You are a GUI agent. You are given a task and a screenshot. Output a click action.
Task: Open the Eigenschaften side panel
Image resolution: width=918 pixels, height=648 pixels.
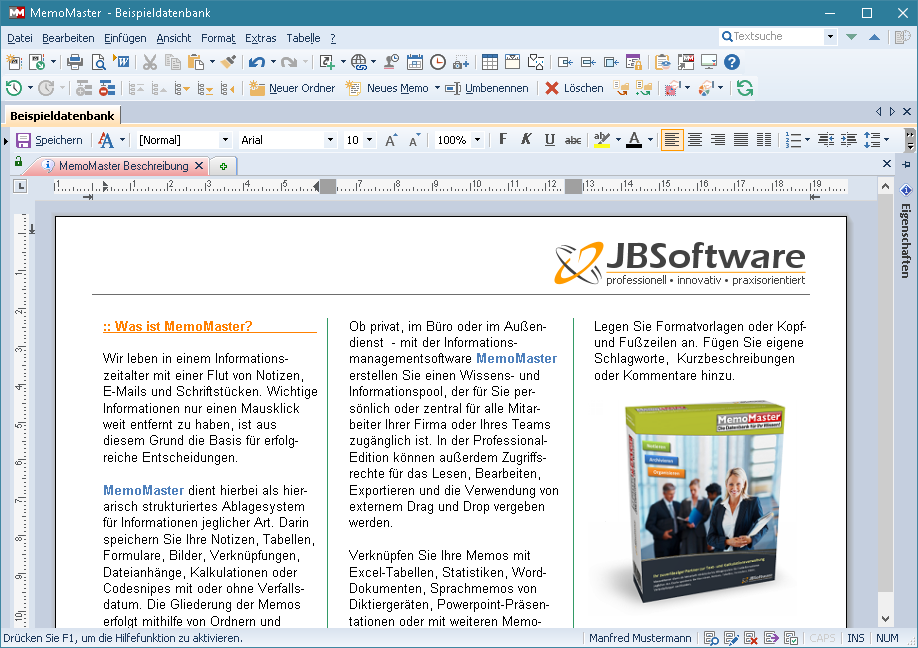coord(906,233)
